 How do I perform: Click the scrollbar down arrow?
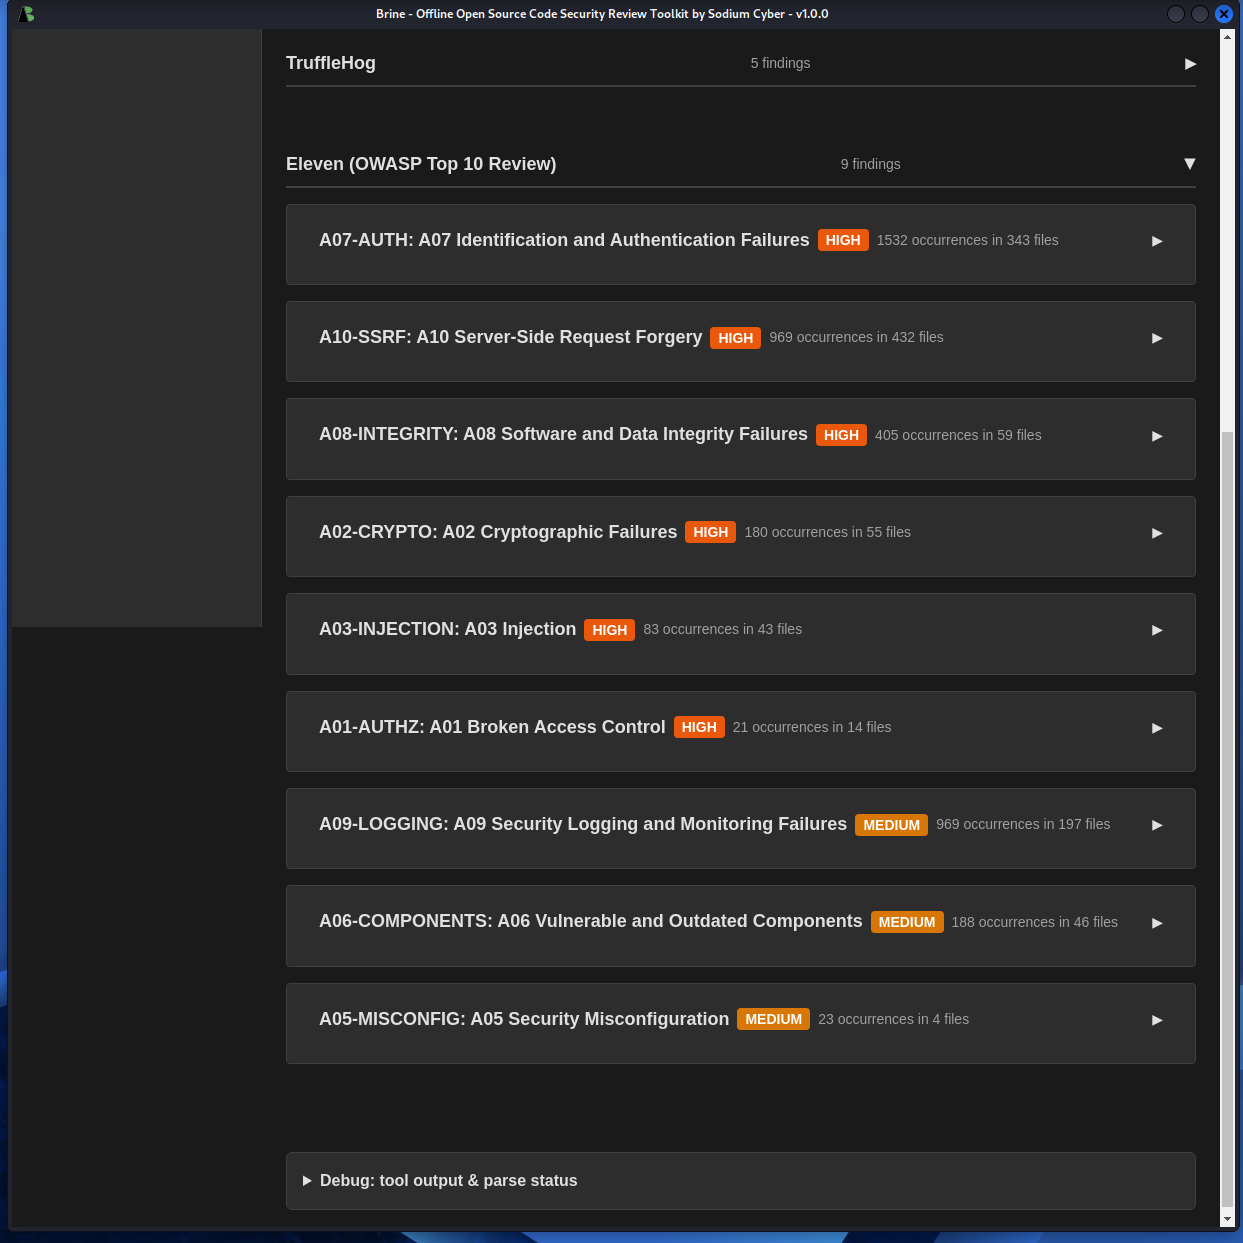tap(1227, 1219)
